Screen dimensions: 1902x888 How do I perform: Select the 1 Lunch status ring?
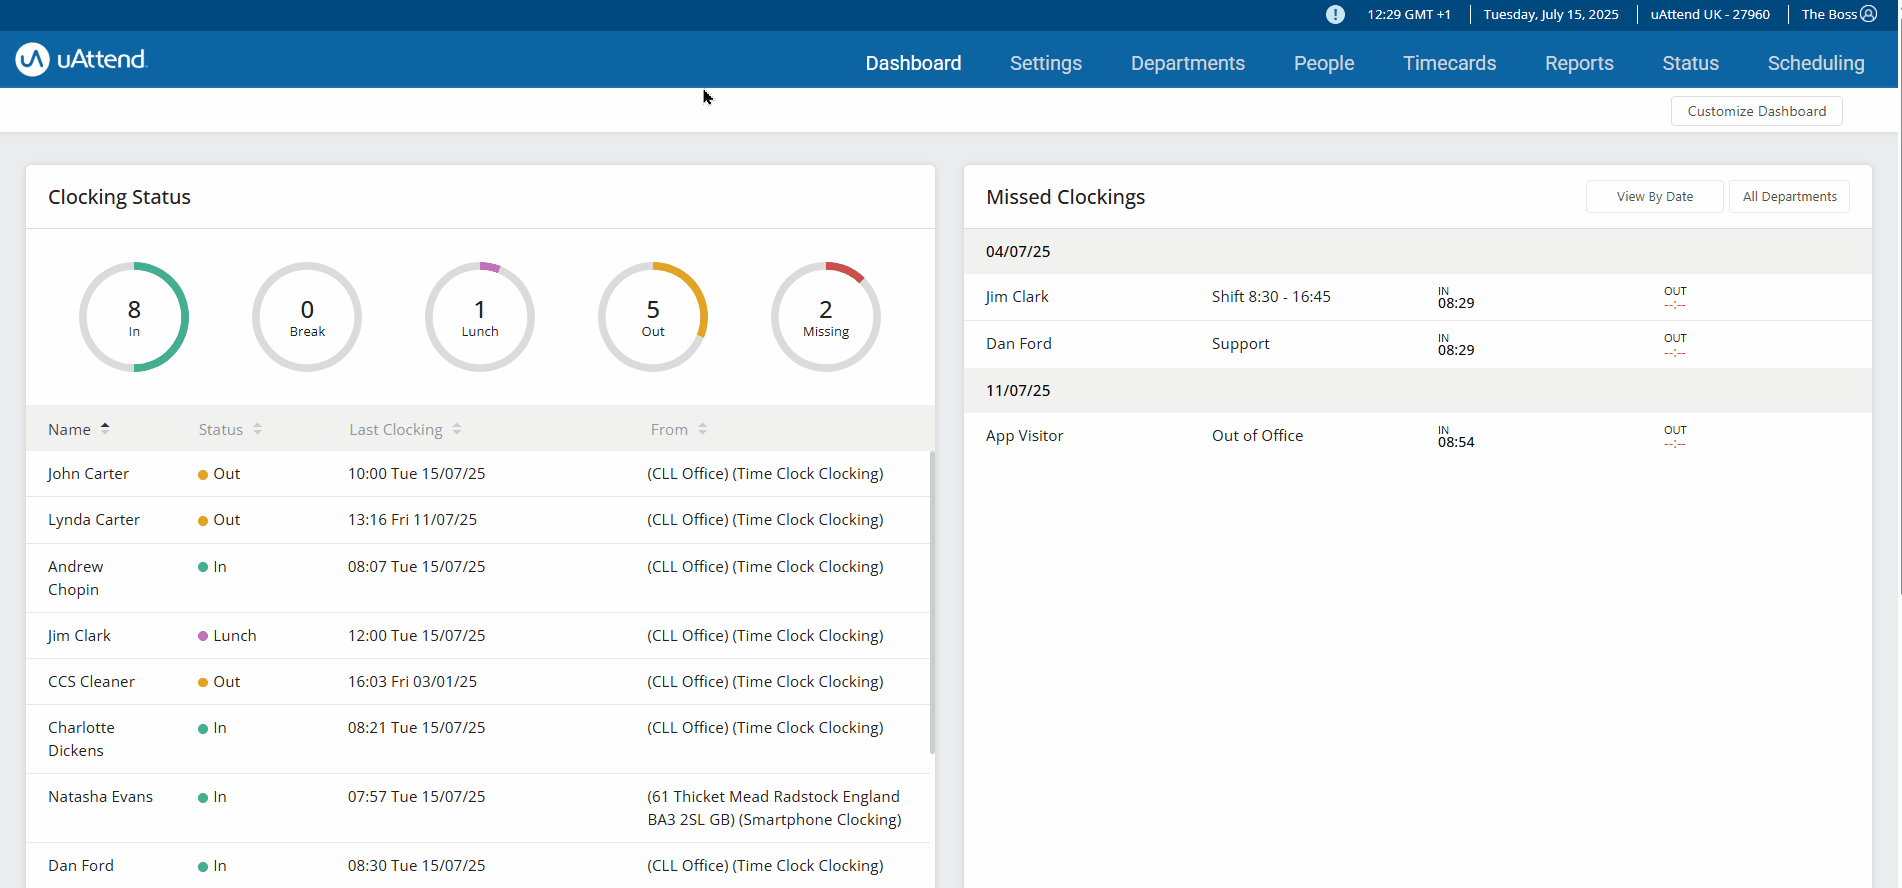pyautogui.click(x=480, y=317)
